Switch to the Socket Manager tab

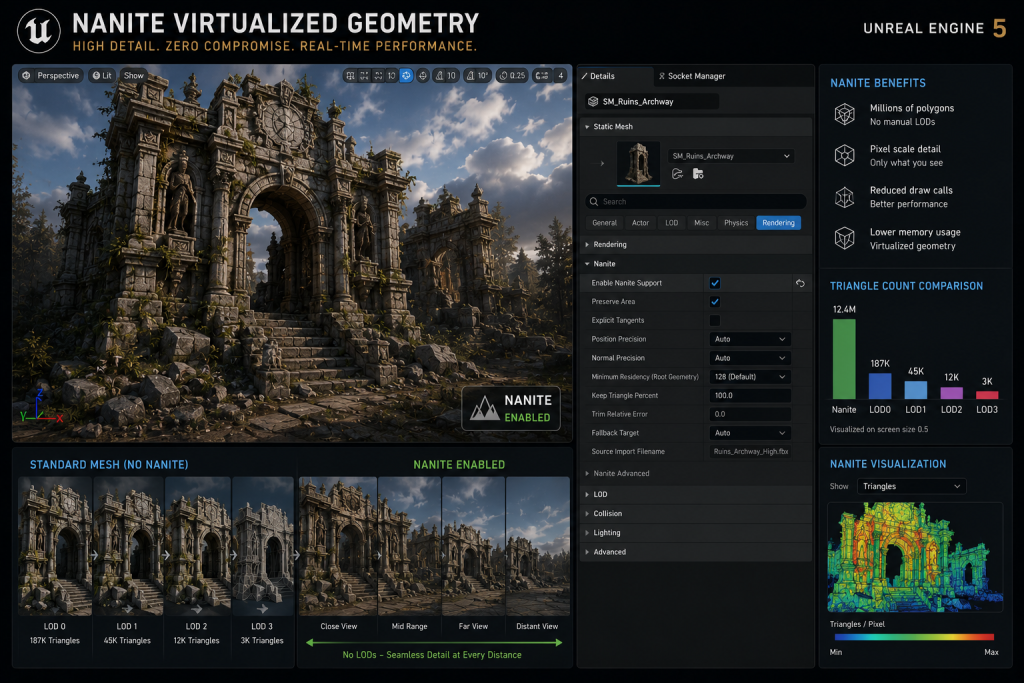[x=692, y=76]
